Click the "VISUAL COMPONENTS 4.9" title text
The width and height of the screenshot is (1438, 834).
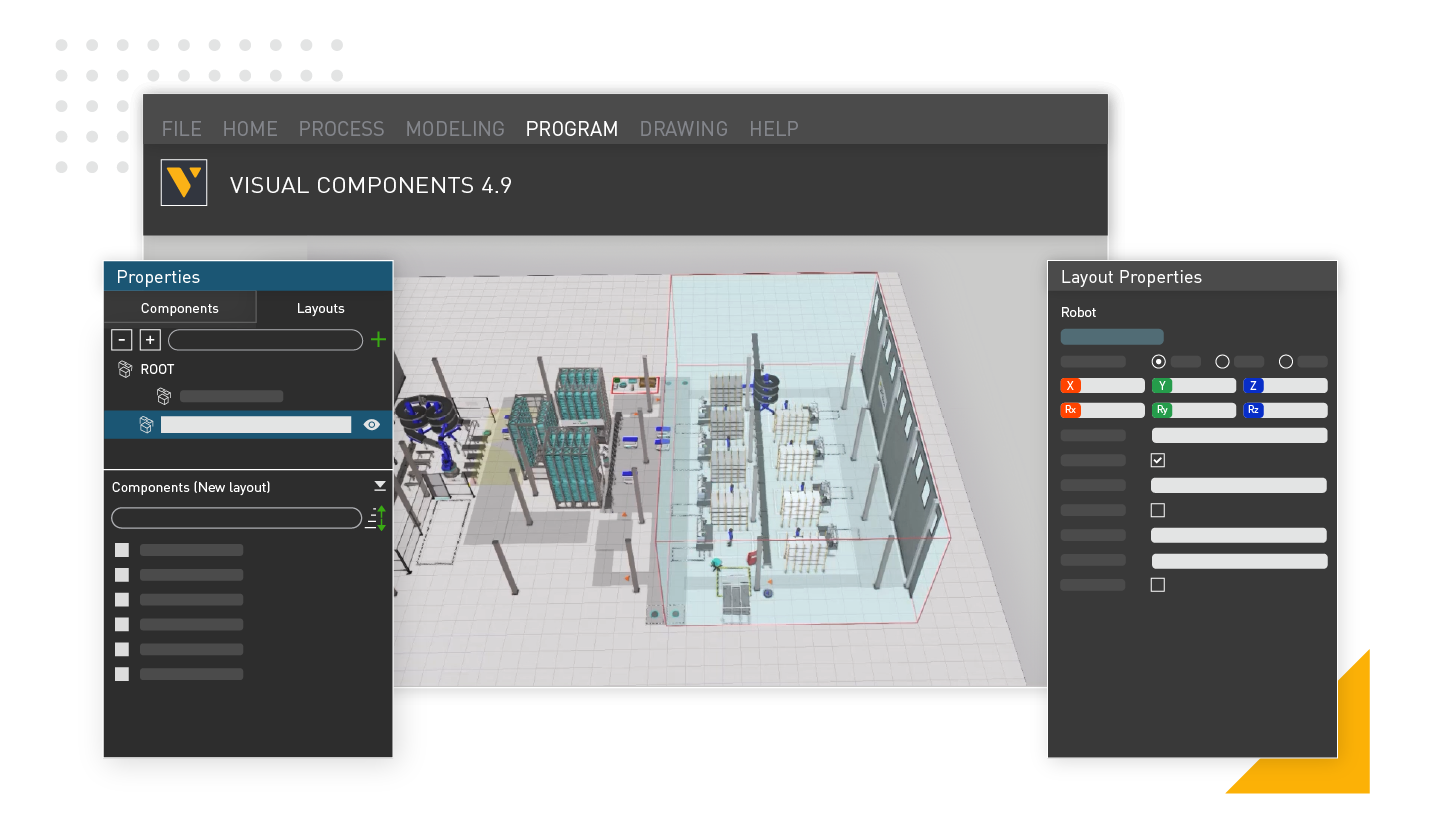point(371,185)
